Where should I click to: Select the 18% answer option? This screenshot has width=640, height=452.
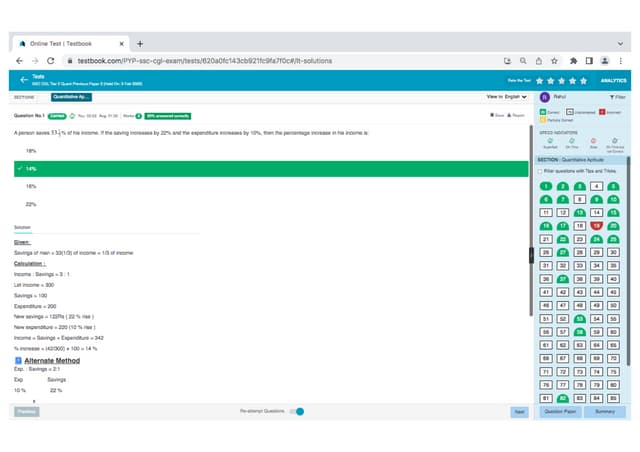point(31,151)
